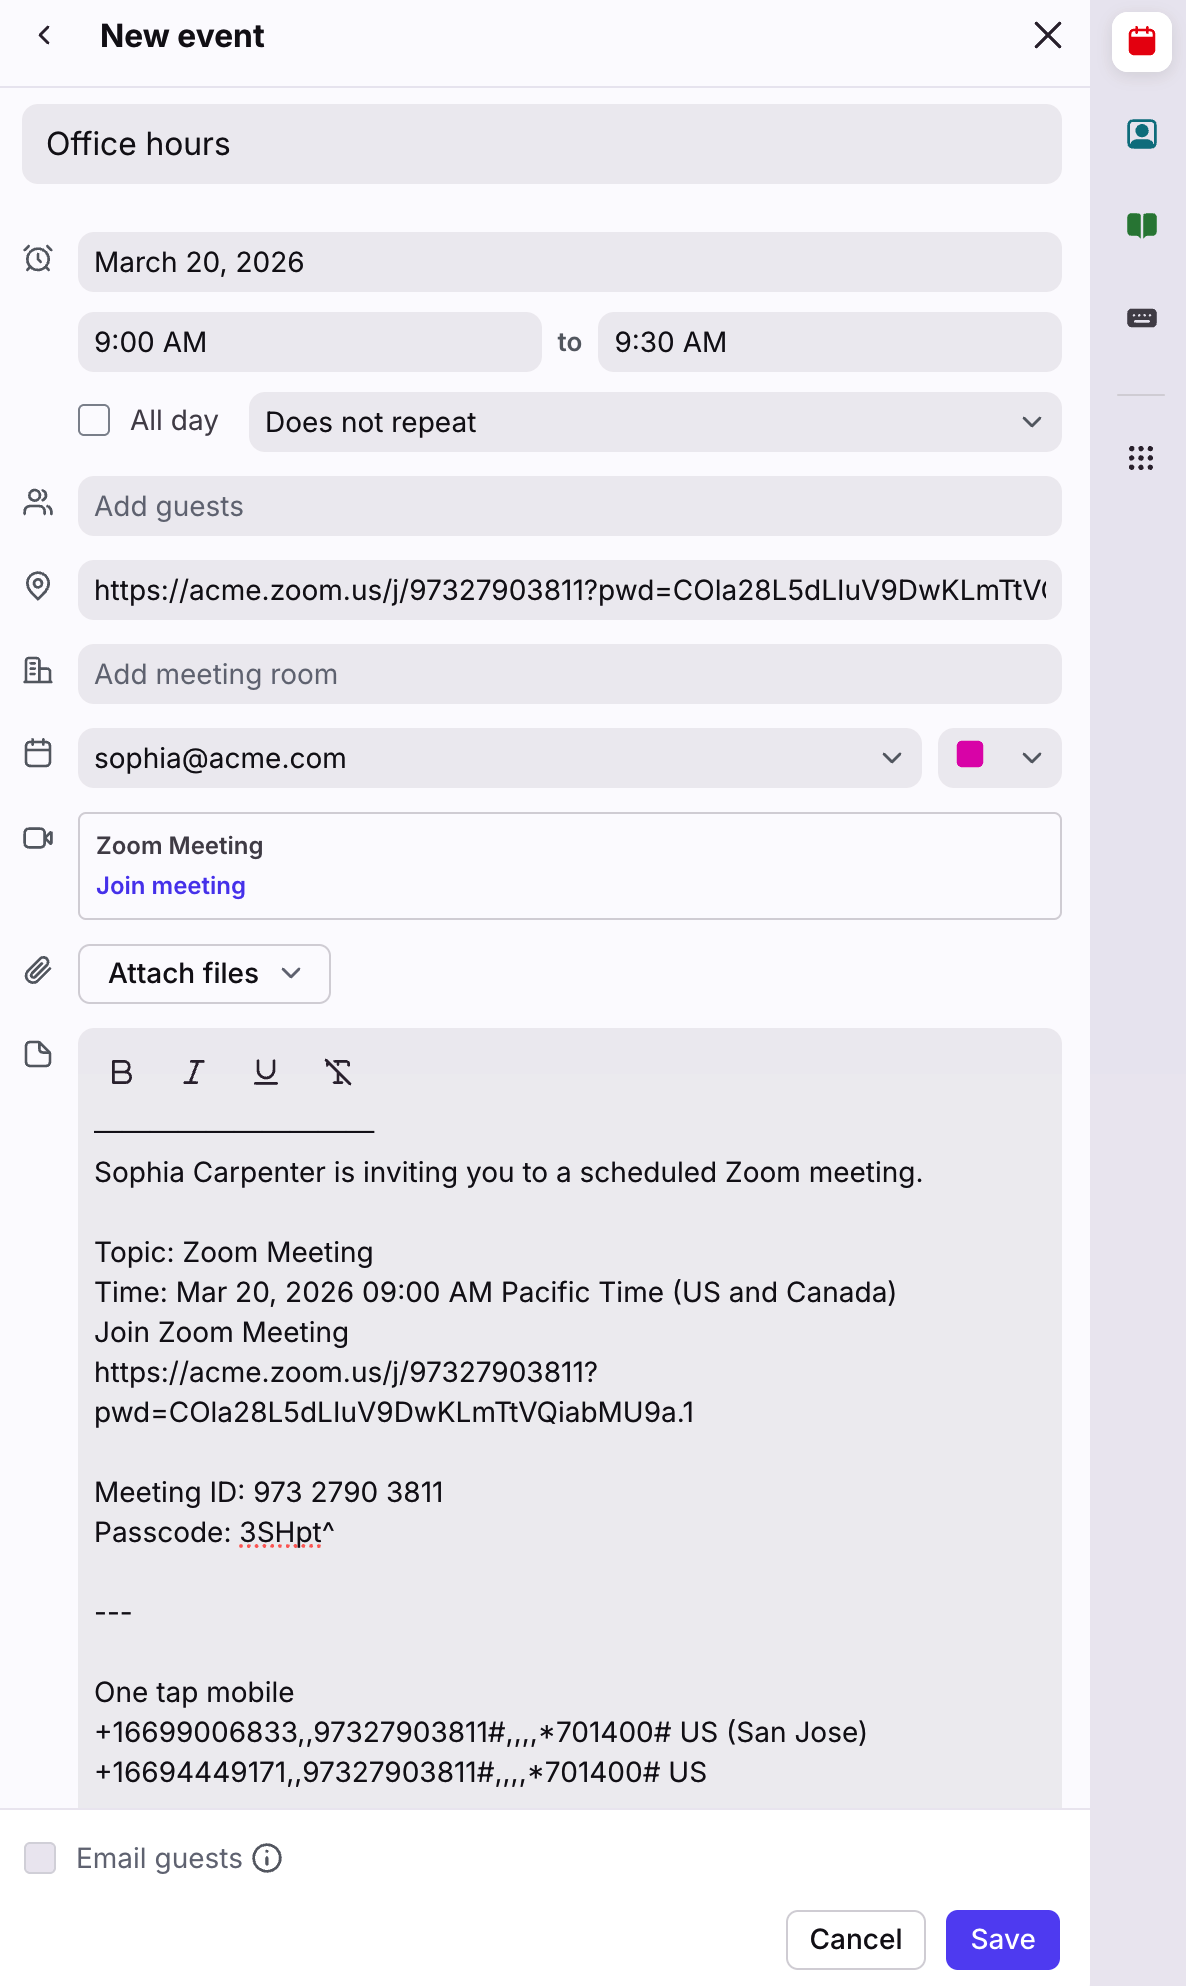Screen dimensions: 1186x1986
Task: Open the Attach files dropdown
Action: [x=204, y=974]
